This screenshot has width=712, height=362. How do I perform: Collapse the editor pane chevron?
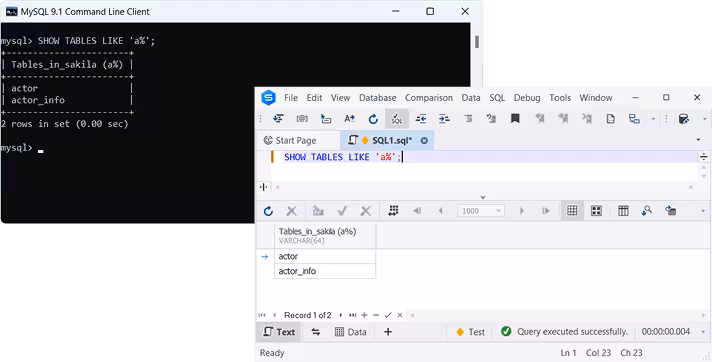click(483, 197)
